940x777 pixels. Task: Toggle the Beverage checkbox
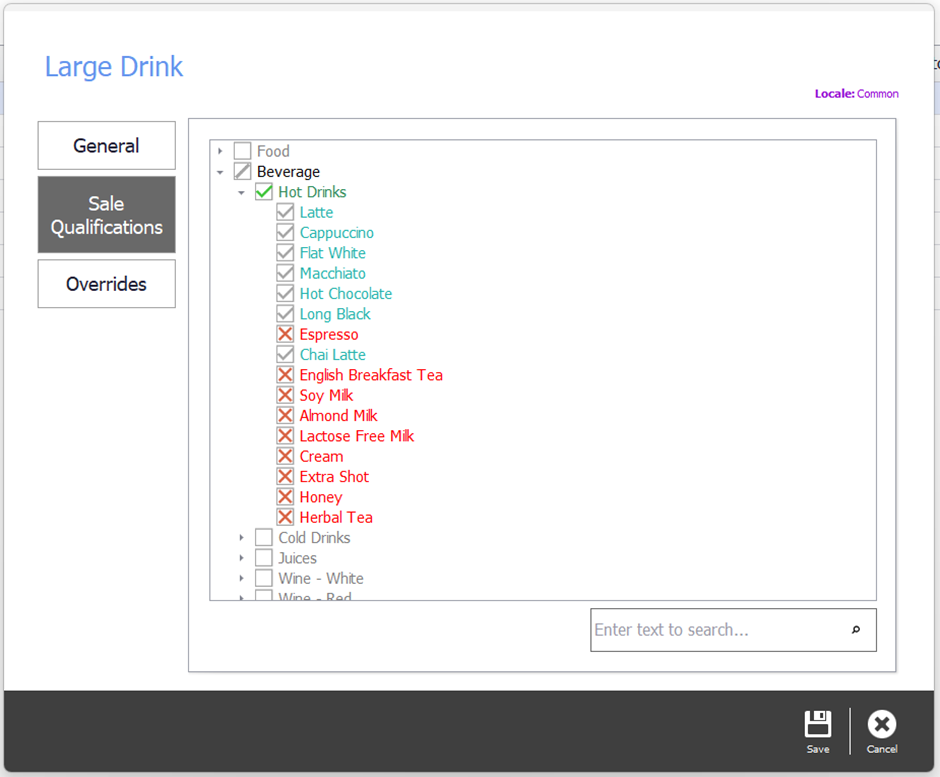(242, 171)
